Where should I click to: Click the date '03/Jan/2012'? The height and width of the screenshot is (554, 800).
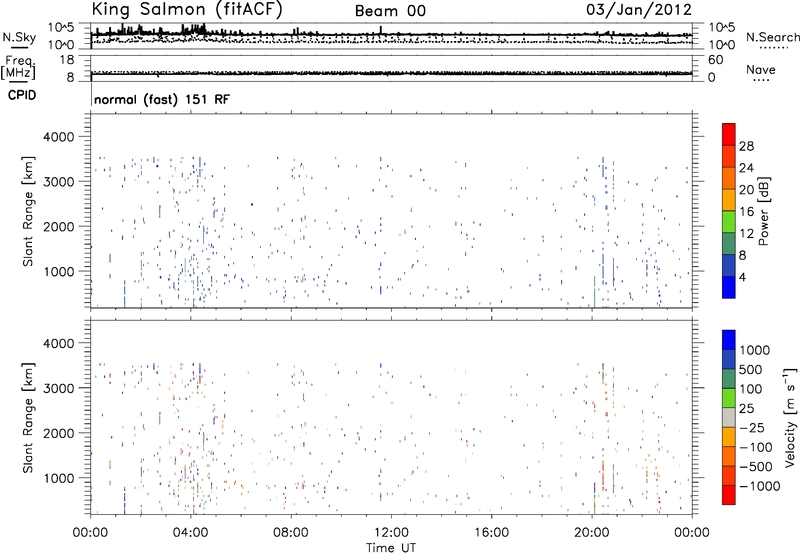pyautogui.click(x=639, y=10)
